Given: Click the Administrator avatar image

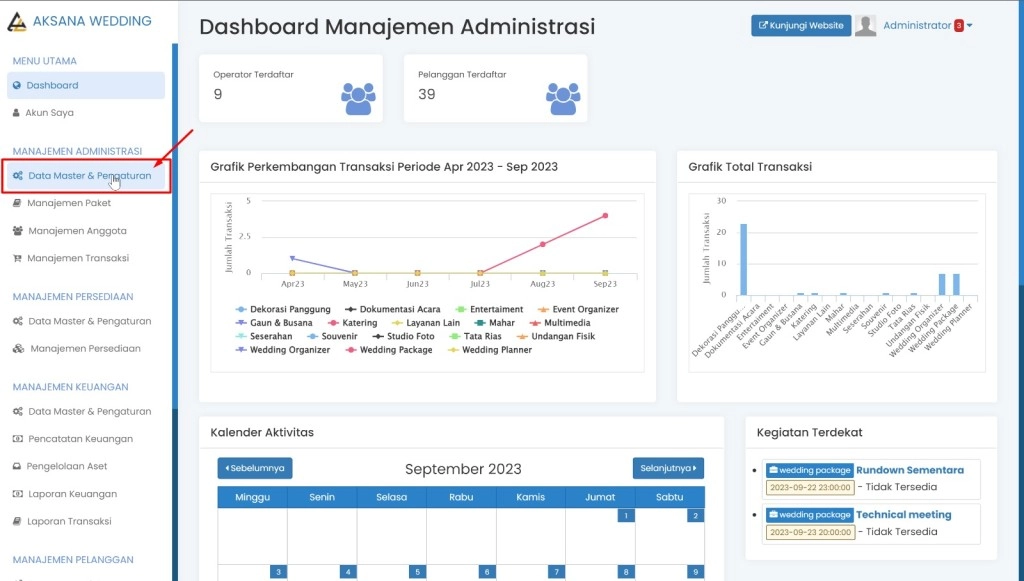Looking at the screenshot, I should click(x=865, y=26).
